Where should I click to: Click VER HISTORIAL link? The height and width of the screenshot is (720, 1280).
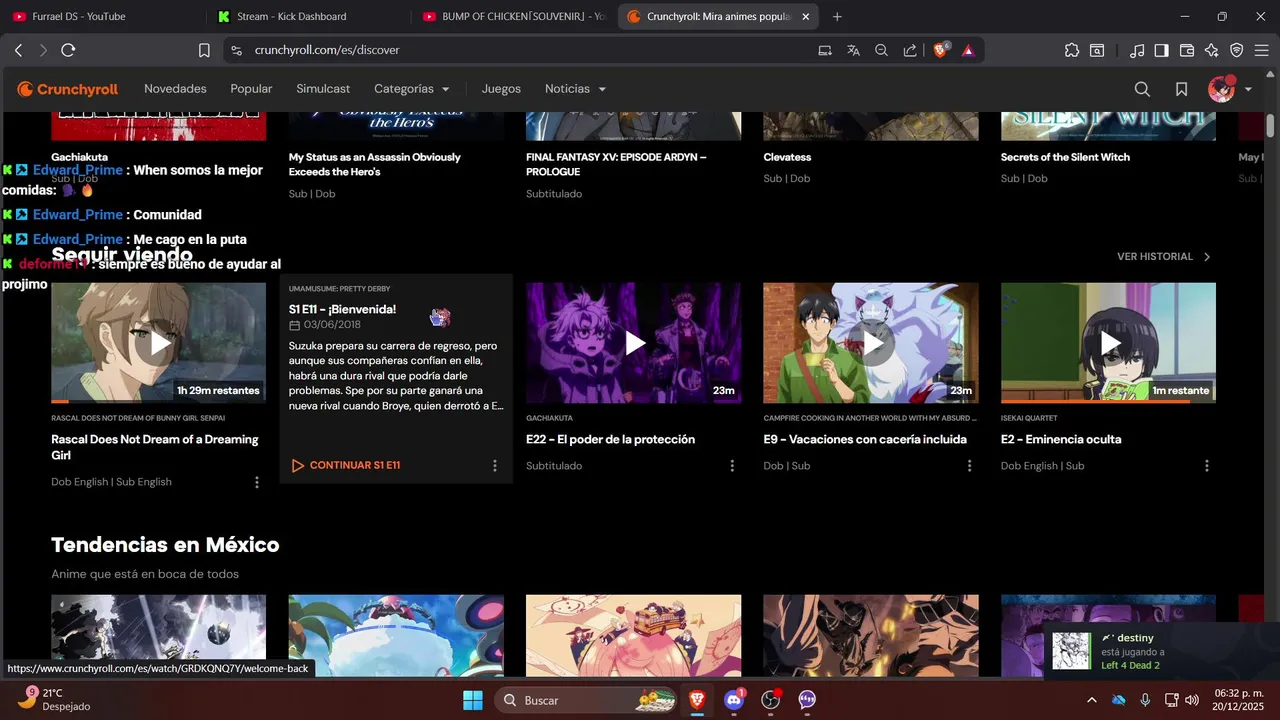coord(1164,257)
